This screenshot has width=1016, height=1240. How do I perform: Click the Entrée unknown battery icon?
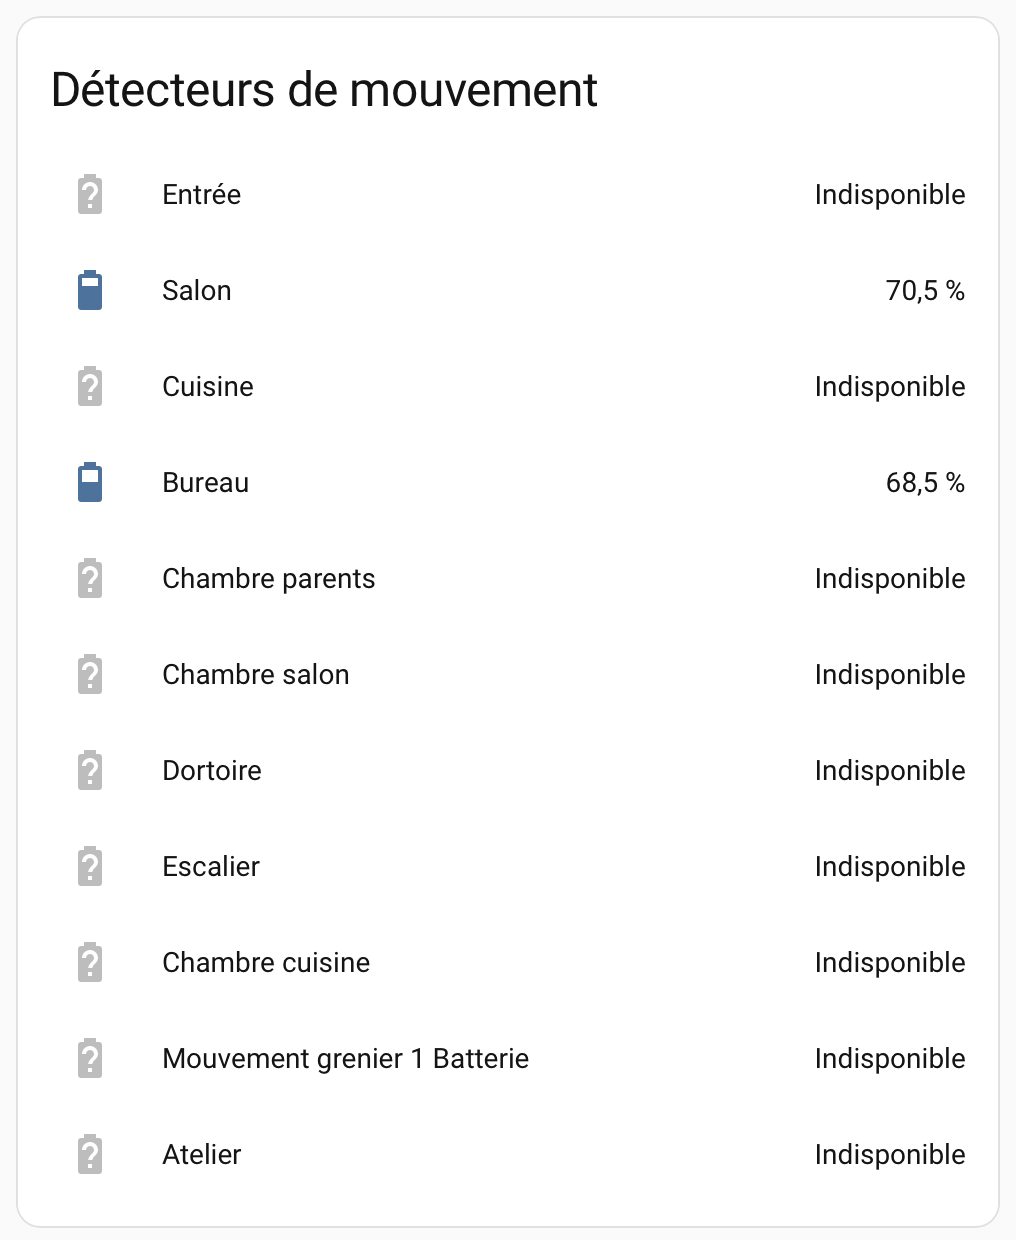[x=90, y=195]
